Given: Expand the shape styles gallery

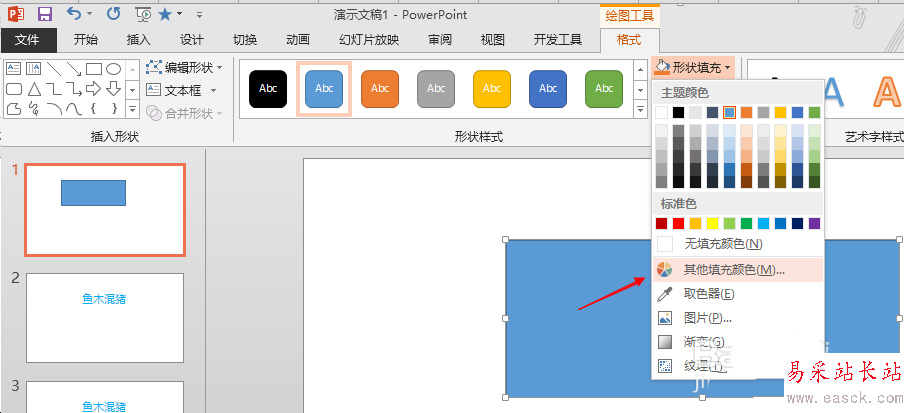Looking at the screenshot, I should (640, 108).
